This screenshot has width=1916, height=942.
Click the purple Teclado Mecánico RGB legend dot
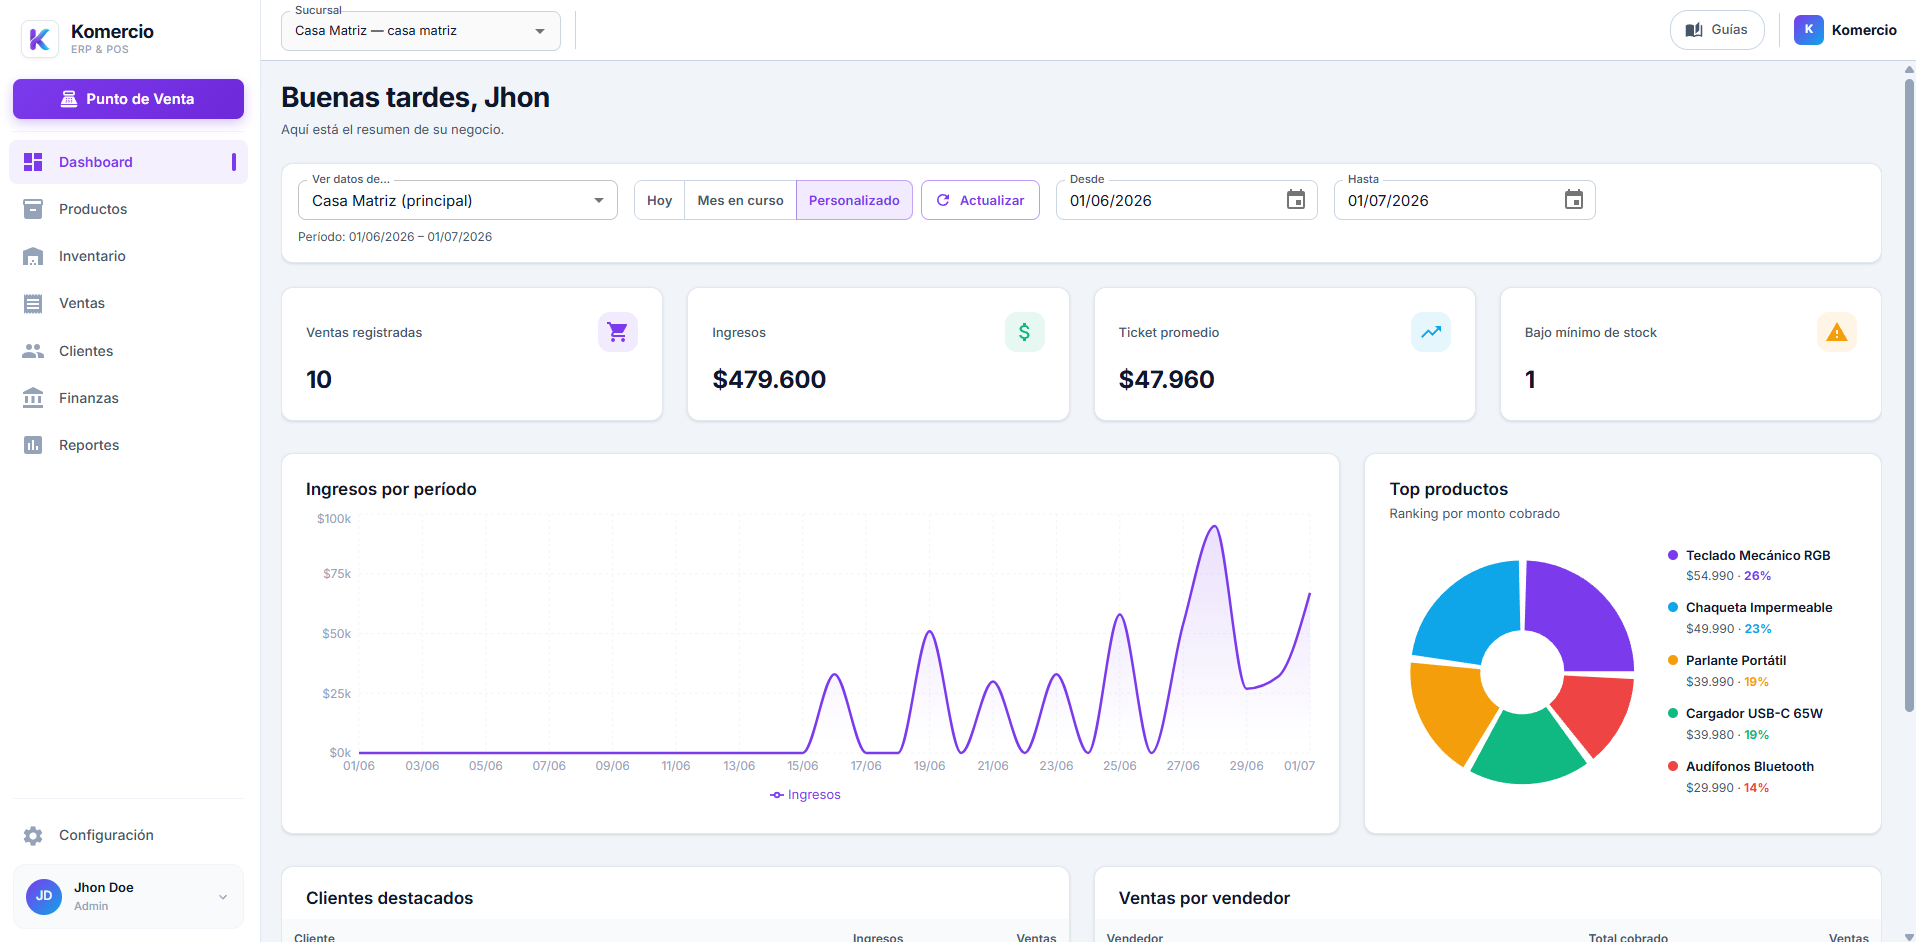(1673, 555)
